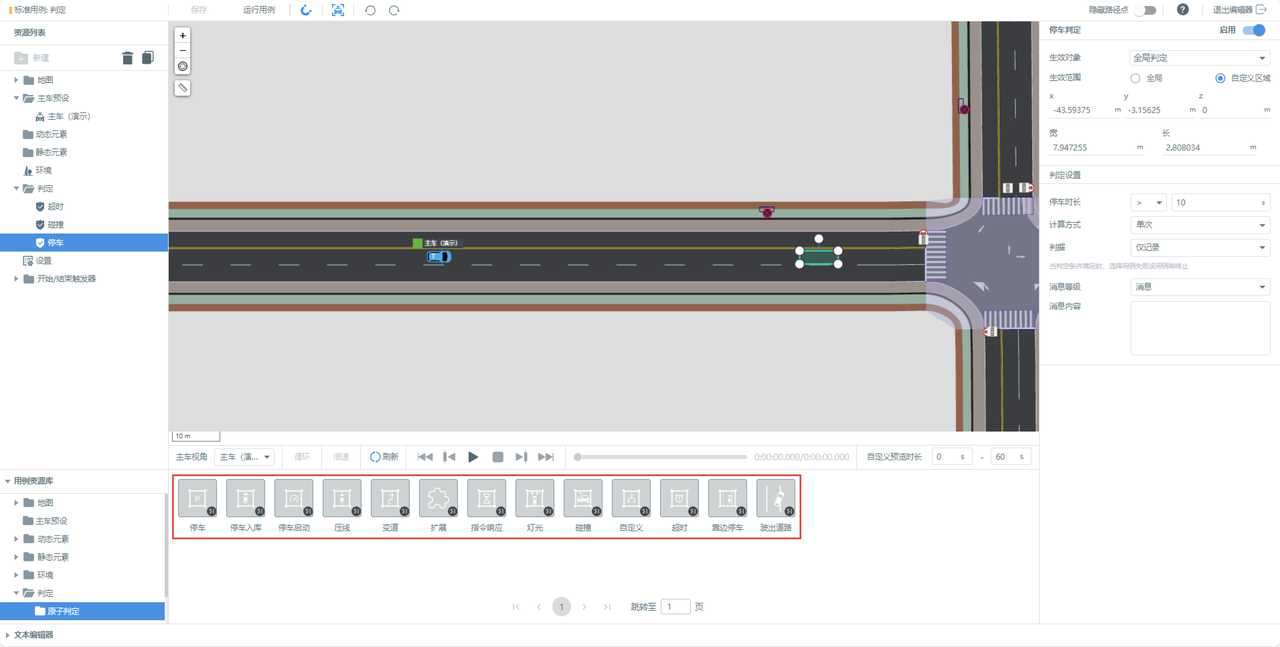Image resolution: width=1280 pixels, height=647 pixels.
Task: Open the 生效对象 dropdown
Action: pos(1199,58)
